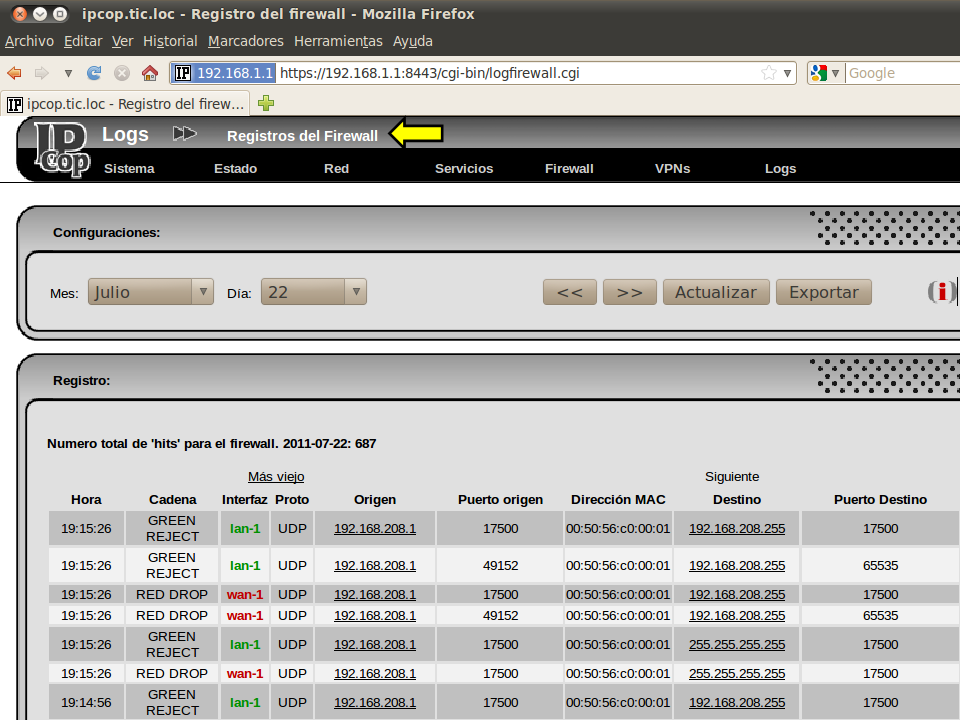This screenshot has width=960, height=720.
Task: Open the Día dropdown showing 22
Action: tap(314, 292)
